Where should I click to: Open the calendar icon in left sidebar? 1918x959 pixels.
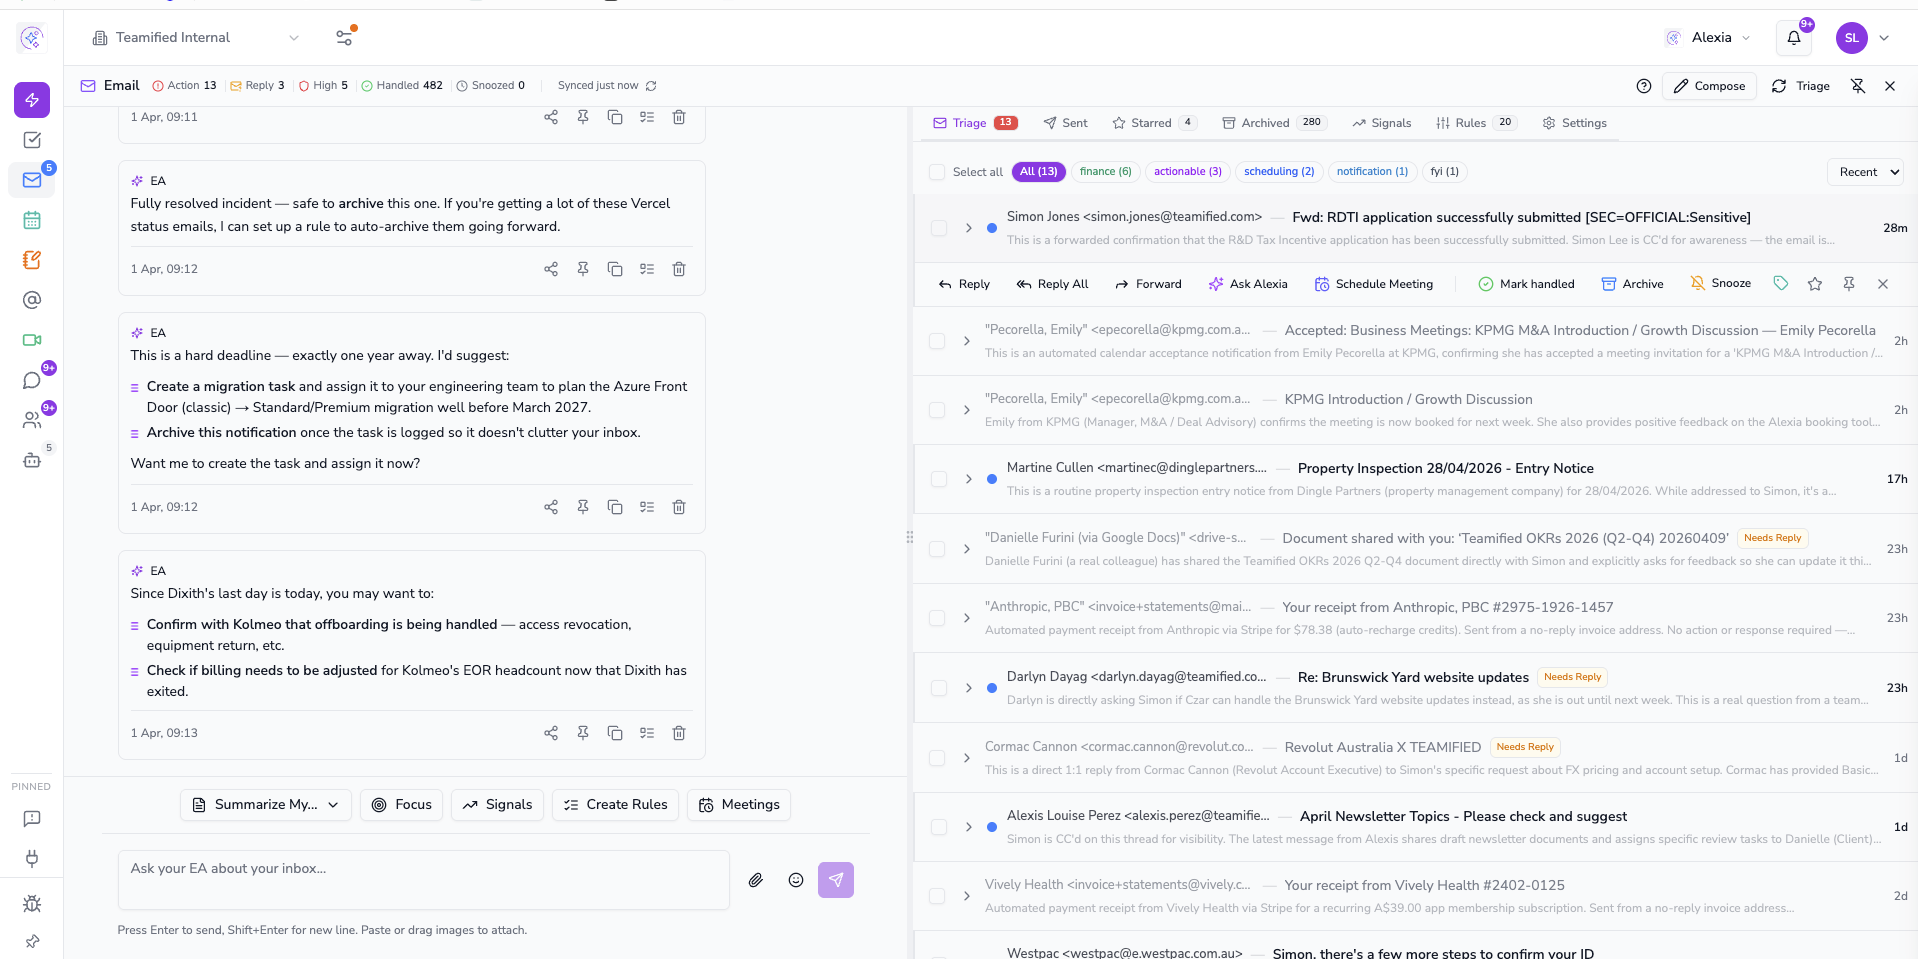pyautogui.click(x=32, y=220)
